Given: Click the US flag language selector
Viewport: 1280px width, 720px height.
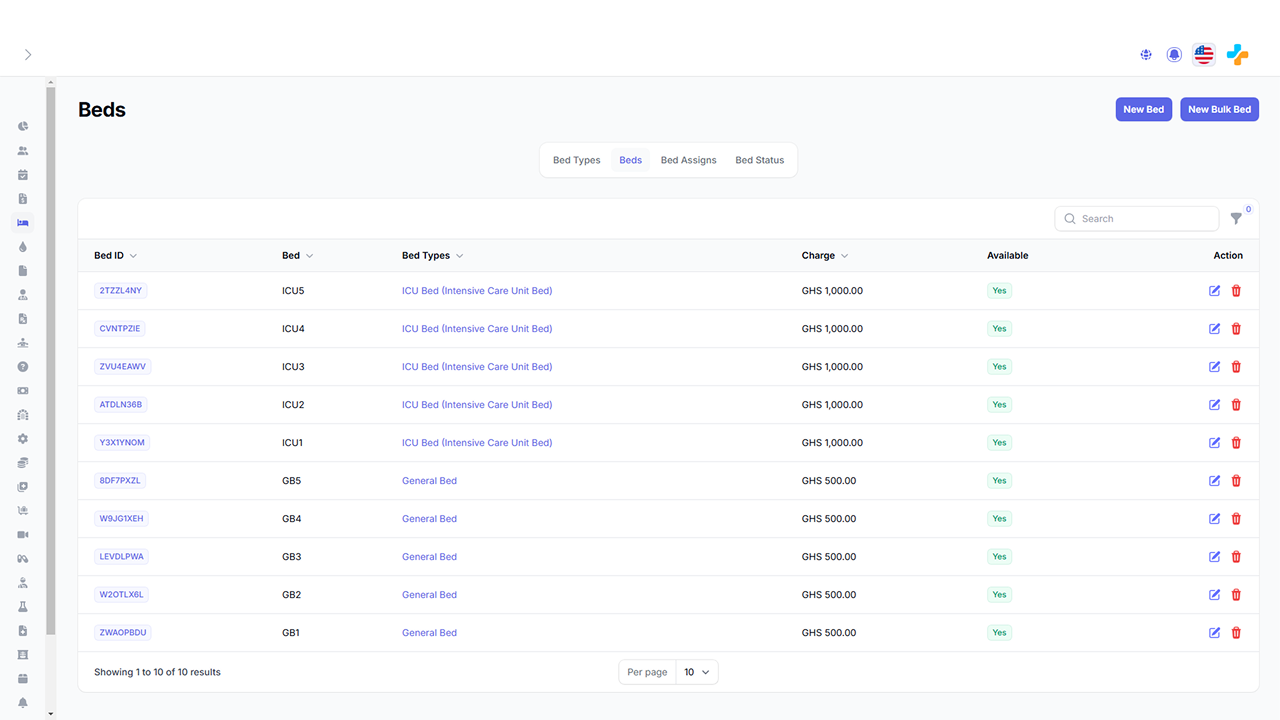Looking at the screenshot, I should click(x=1204, y=55).
